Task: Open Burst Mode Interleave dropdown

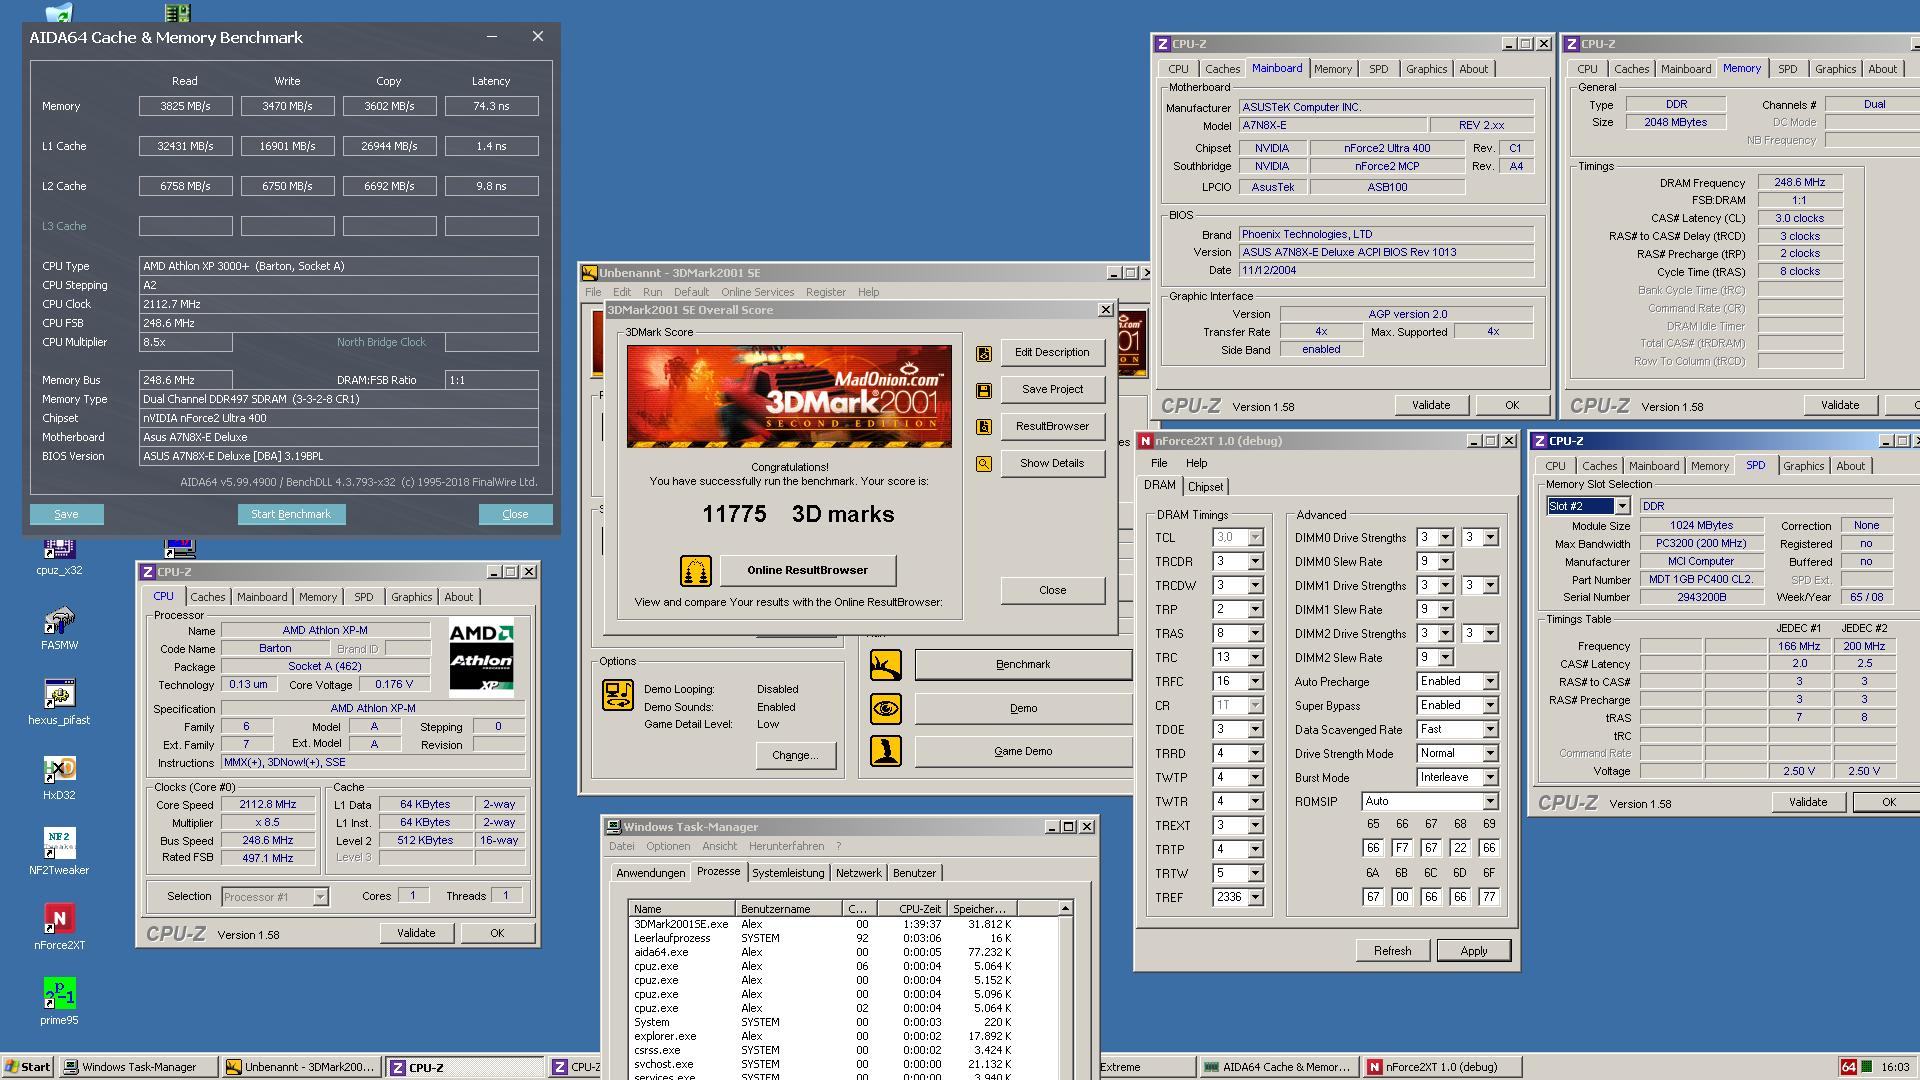Action: click(x=1489, y=778)
